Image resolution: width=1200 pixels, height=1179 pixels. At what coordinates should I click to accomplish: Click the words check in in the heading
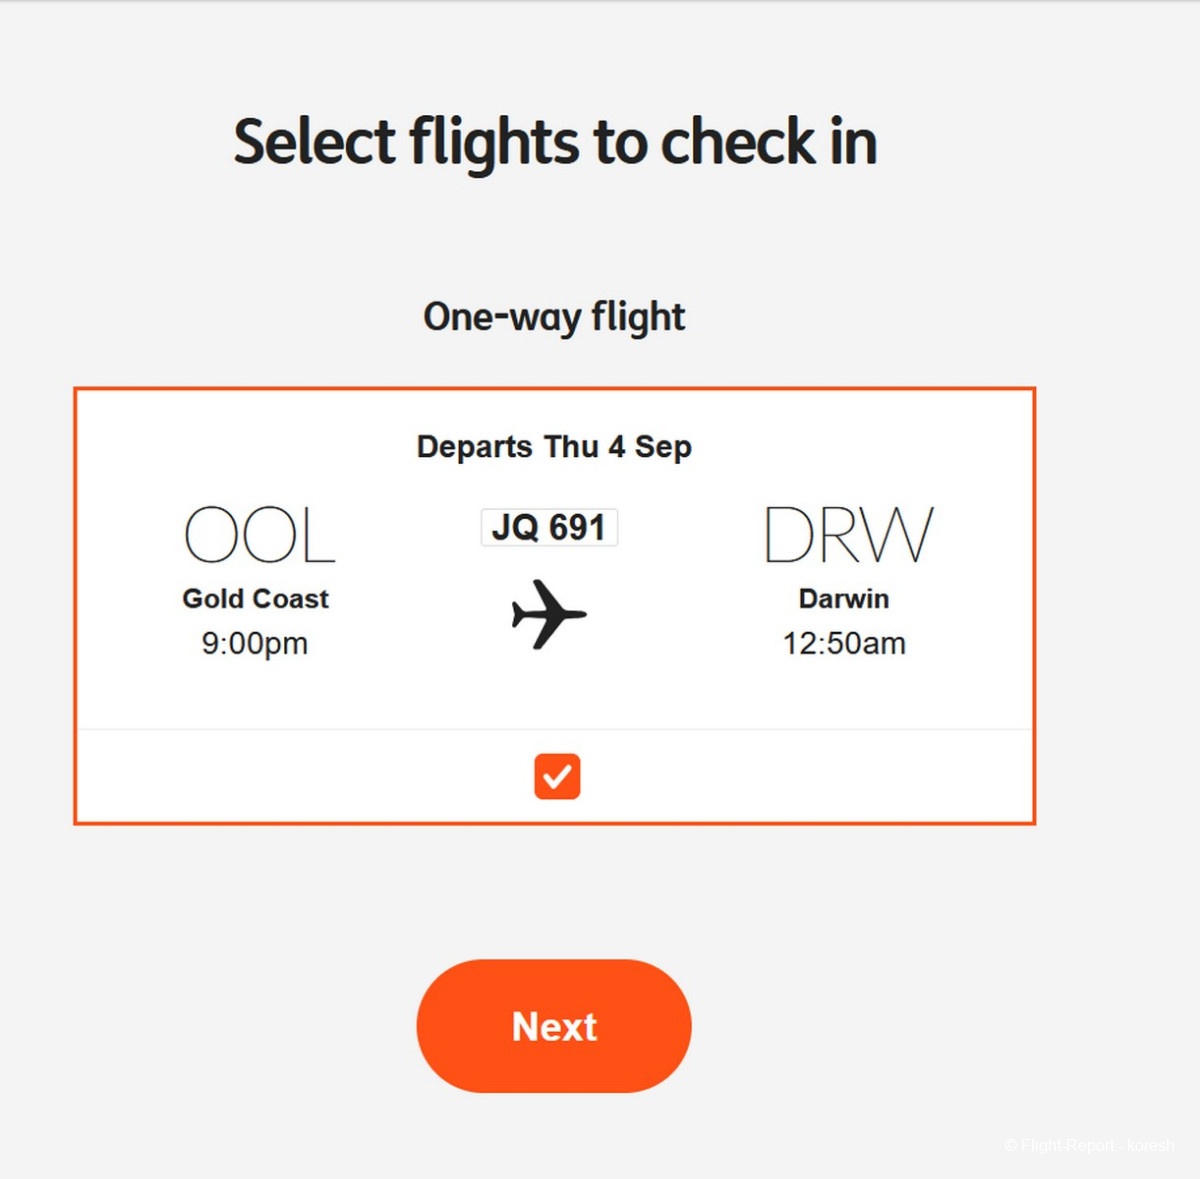[768, 141]
